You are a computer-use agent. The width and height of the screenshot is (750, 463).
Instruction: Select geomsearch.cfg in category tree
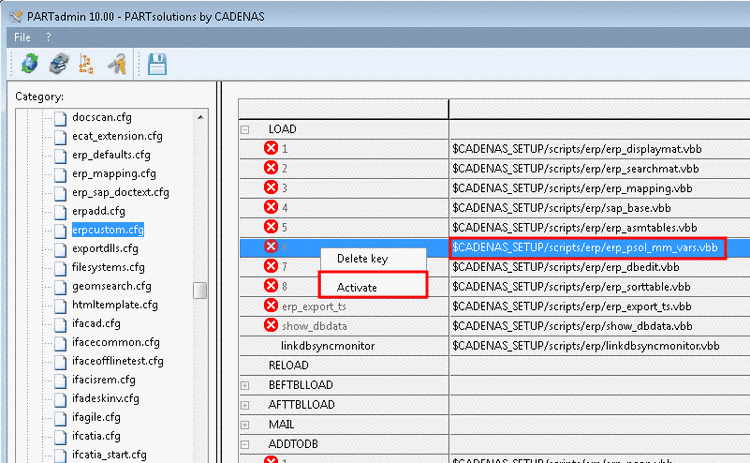coord(112,286)
